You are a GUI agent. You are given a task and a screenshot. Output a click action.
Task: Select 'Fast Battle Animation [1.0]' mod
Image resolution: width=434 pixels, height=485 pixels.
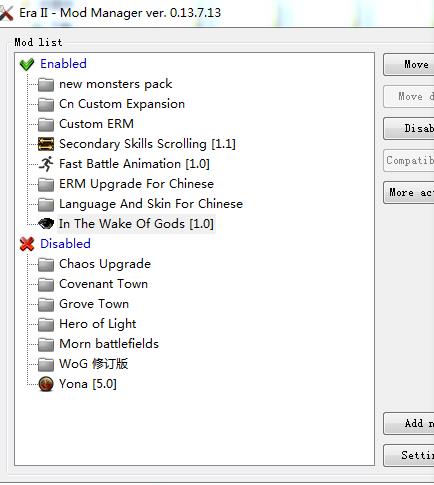(134, 164)
